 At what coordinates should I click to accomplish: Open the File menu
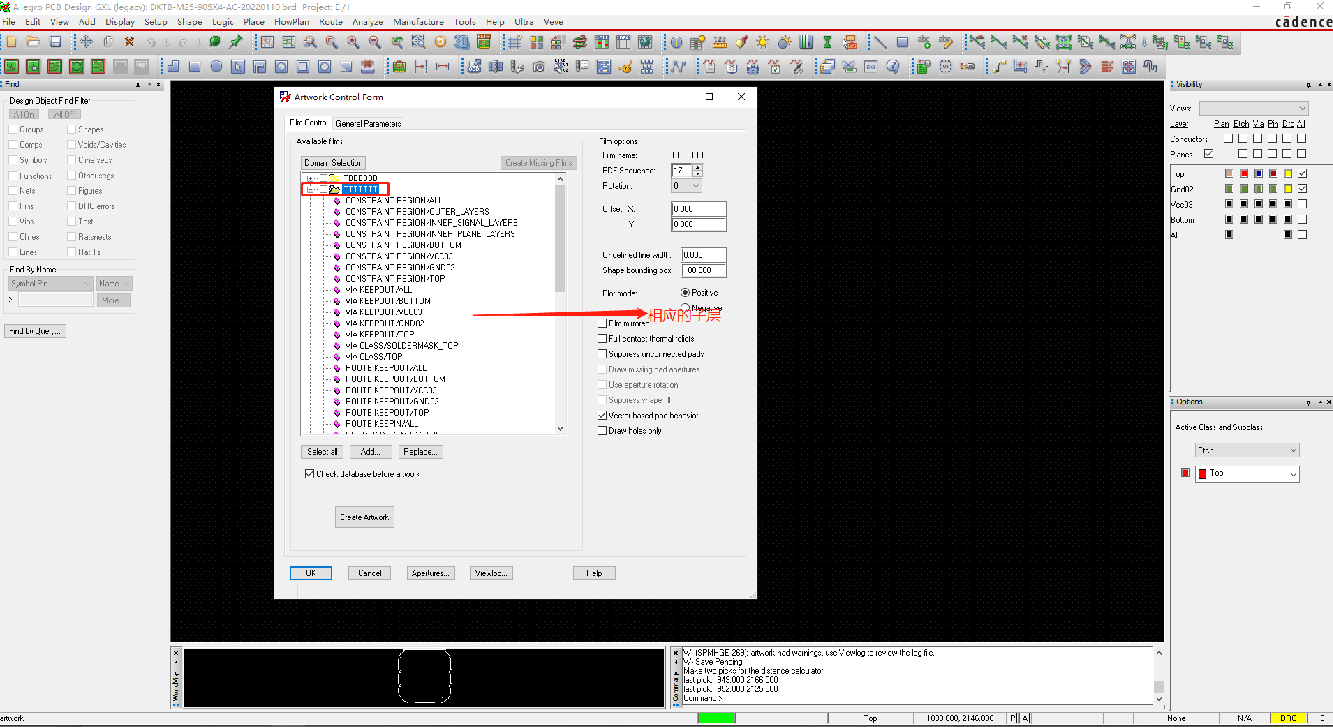point(9,21)
